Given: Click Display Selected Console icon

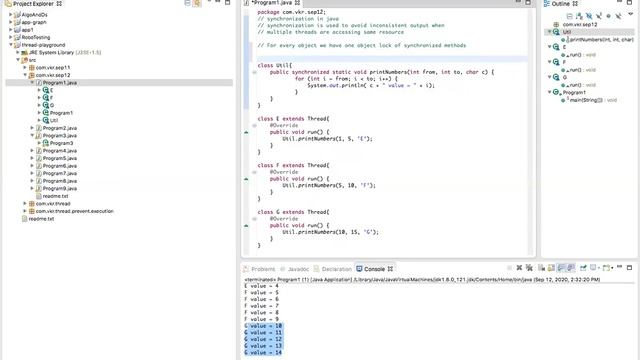Looking at the screenshot, I should 593,268.
